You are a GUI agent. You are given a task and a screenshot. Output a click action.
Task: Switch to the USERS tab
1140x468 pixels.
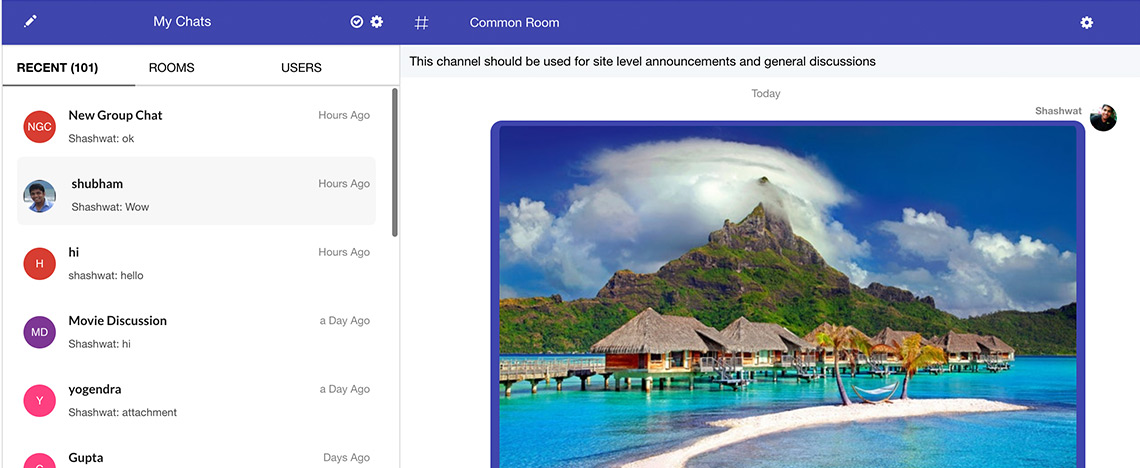301,68
